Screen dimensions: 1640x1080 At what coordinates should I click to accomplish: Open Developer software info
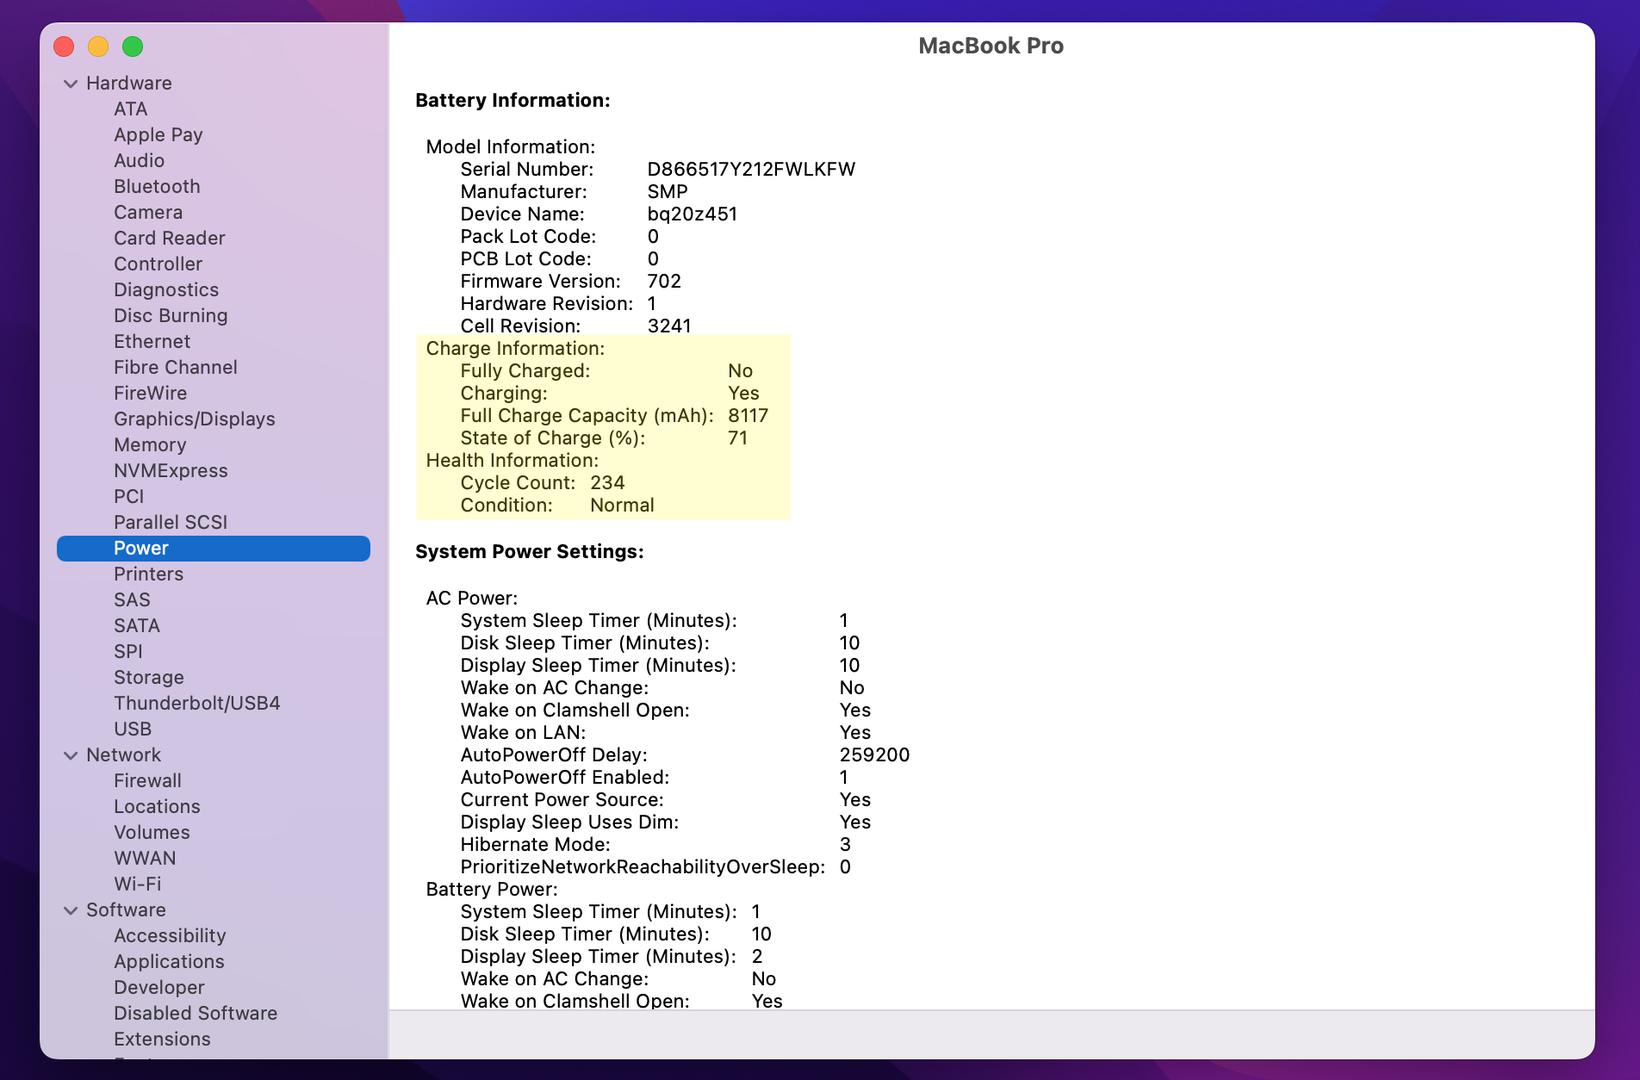click(x=159, y=989)
